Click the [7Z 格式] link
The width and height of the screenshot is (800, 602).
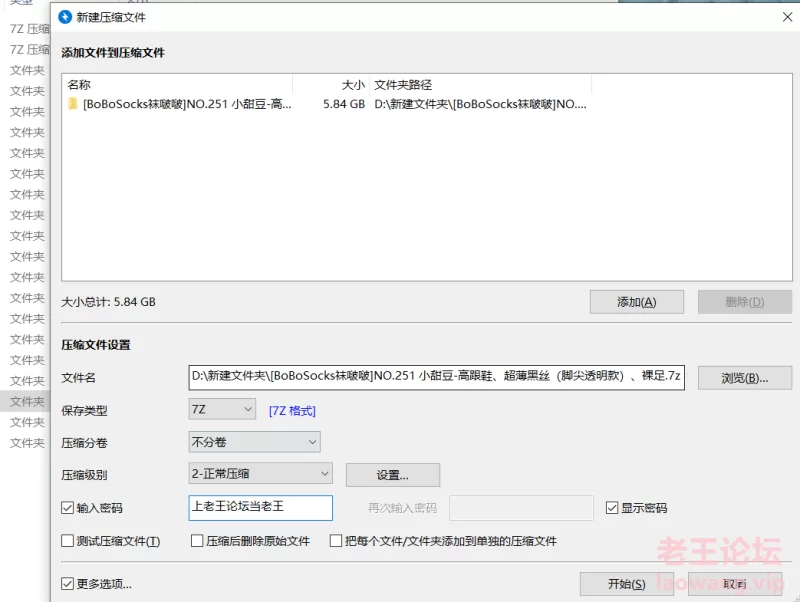[292, 410]
